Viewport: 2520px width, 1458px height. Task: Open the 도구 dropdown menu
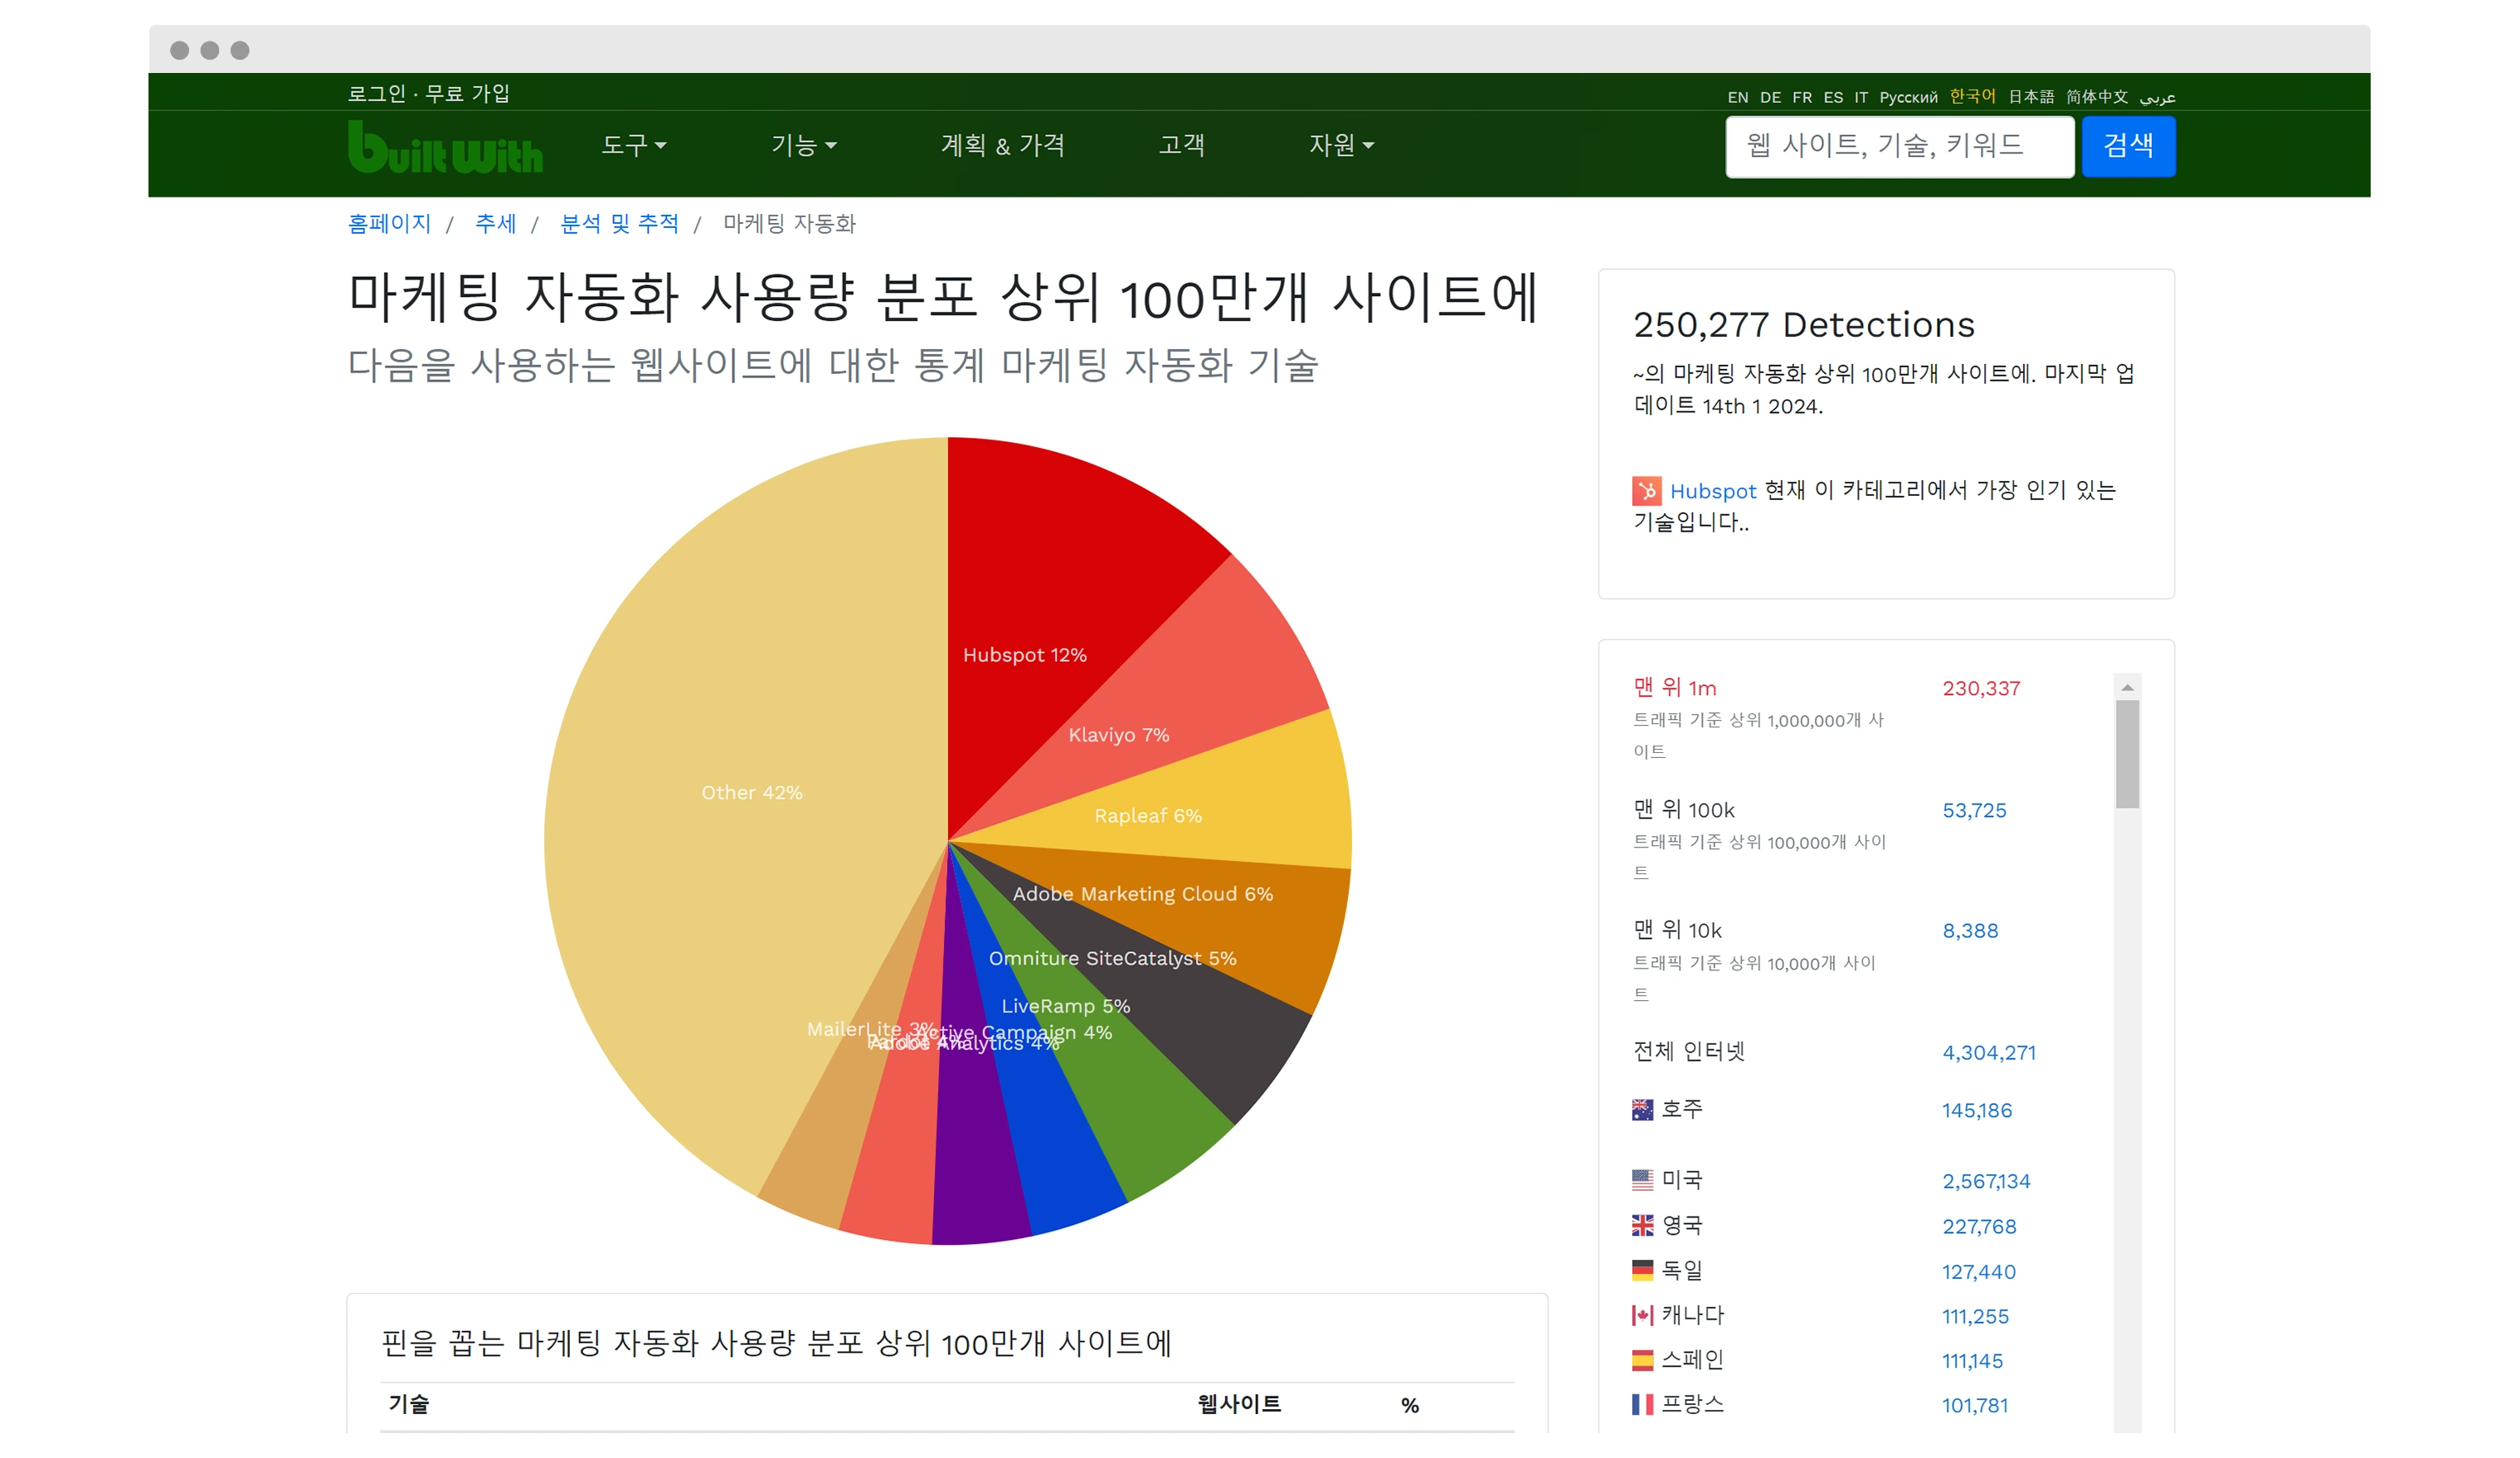633,145
